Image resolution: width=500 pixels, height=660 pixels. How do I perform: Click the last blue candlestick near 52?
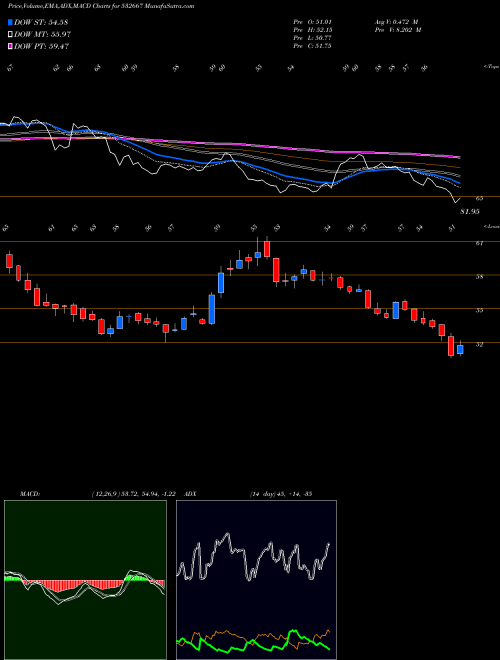(460, 349)
